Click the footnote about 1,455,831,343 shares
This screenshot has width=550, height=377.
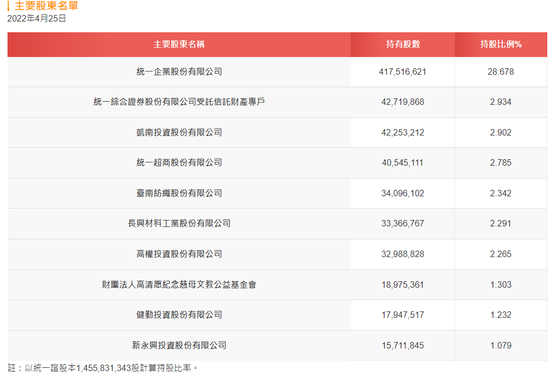click(x=102, y=368)
